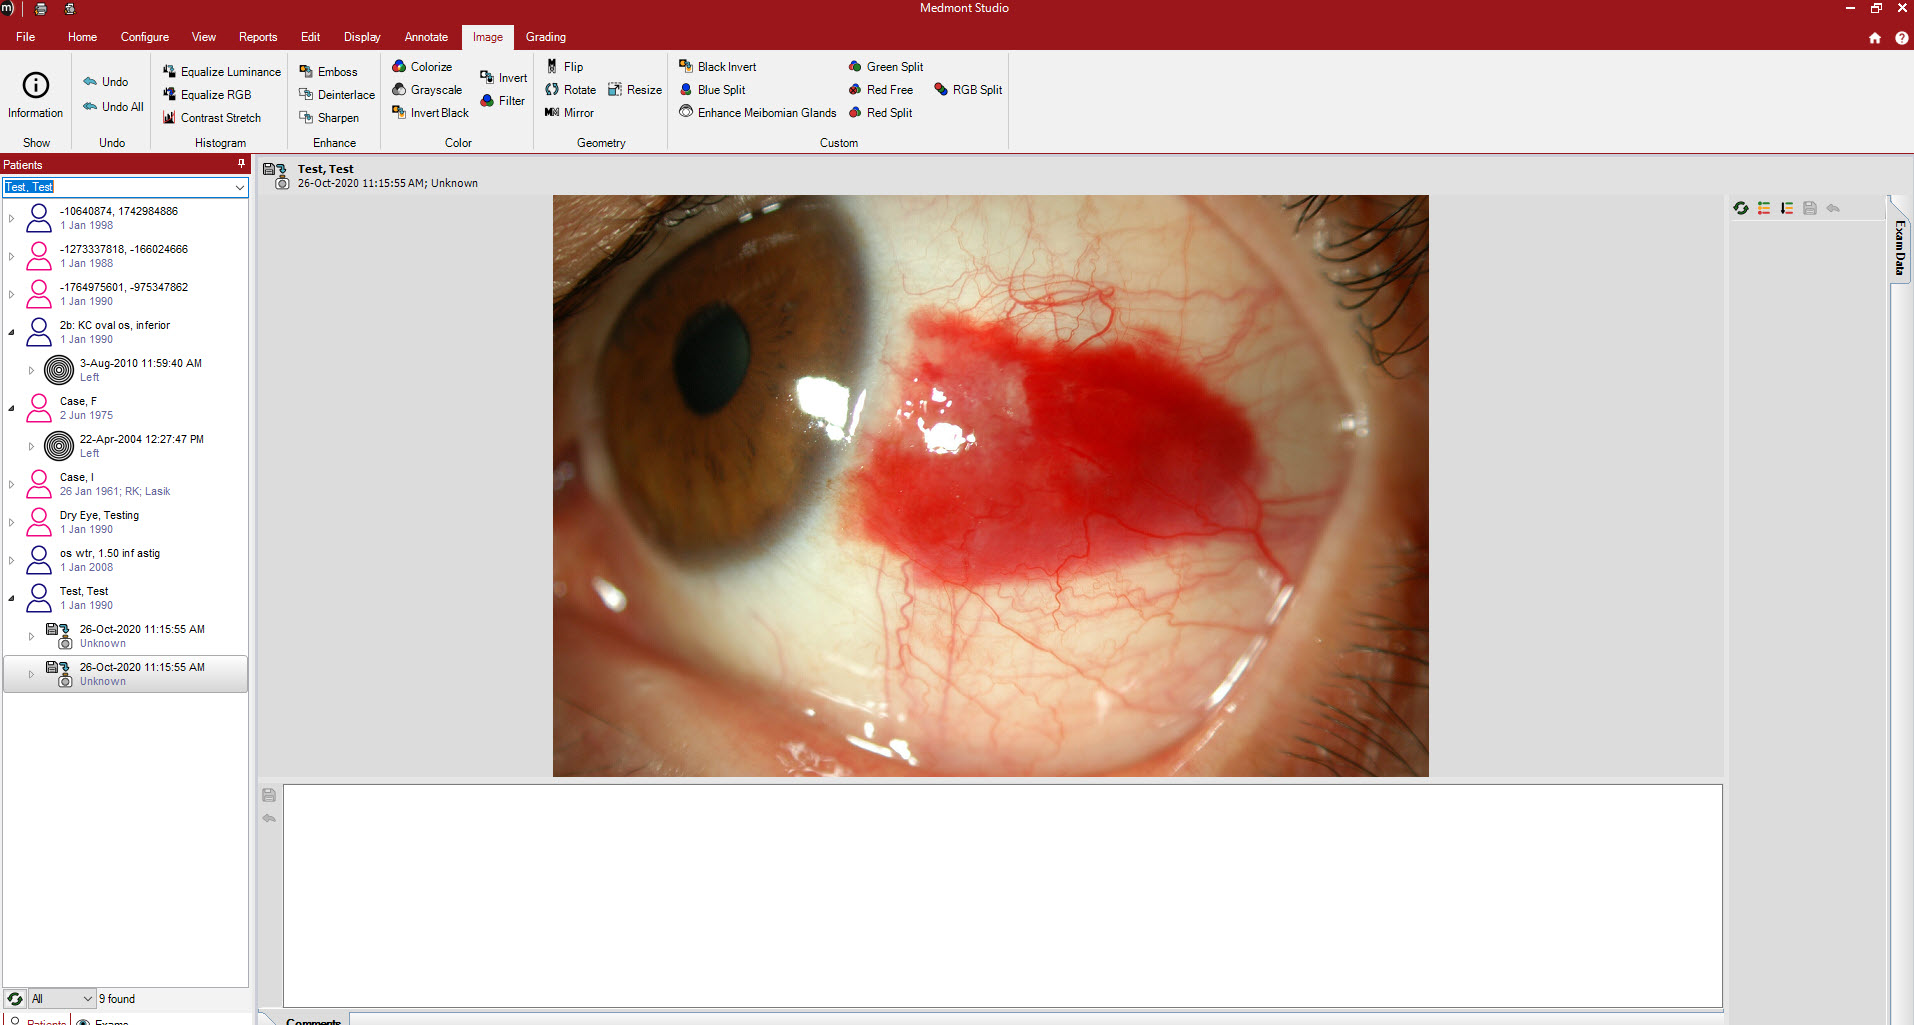Open the Grading ribbon tab
This screenshot has width=1914, height=1025.
coord(545,37)
